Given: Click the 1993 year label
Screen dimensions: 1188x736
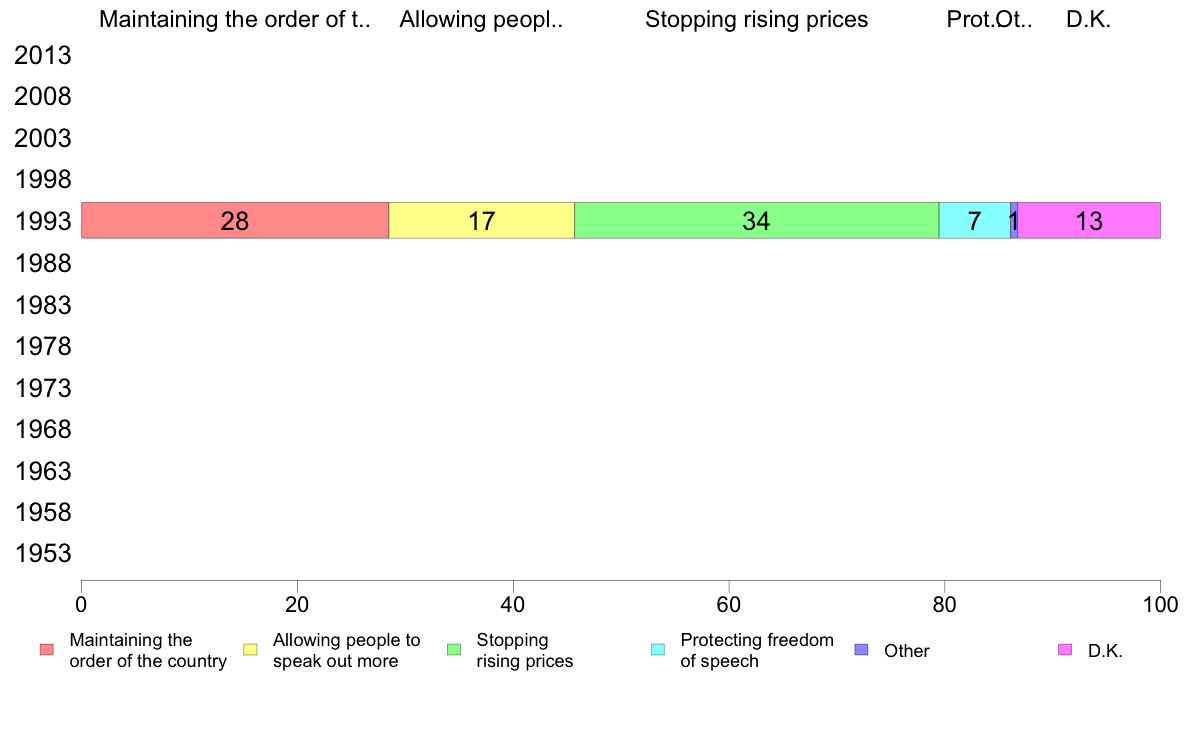Looking at the screenshot, I should pos(43,221).
